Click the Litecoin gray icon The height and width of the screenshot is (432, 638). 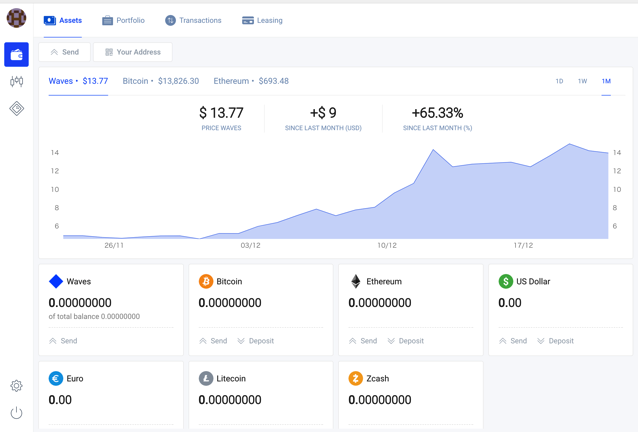pyautogui.click(x=206, y=378)
